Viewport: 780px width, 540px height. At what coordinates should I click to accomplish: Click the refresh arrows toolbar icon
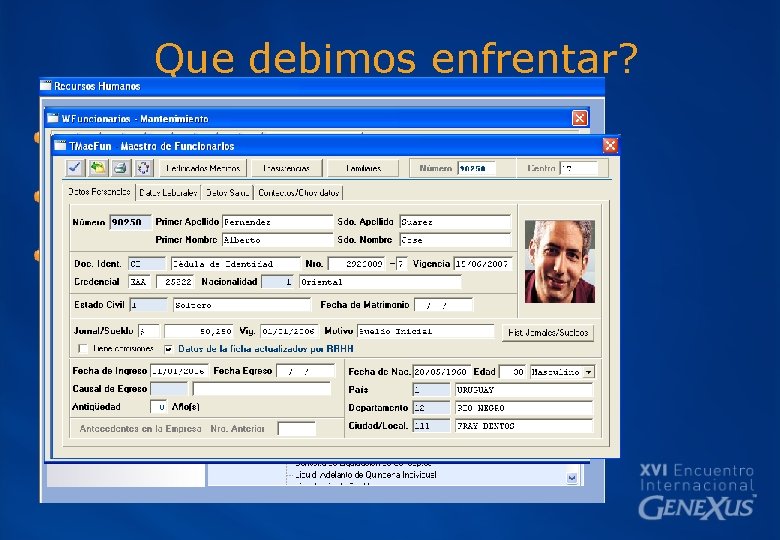click(x=143, y=168)
